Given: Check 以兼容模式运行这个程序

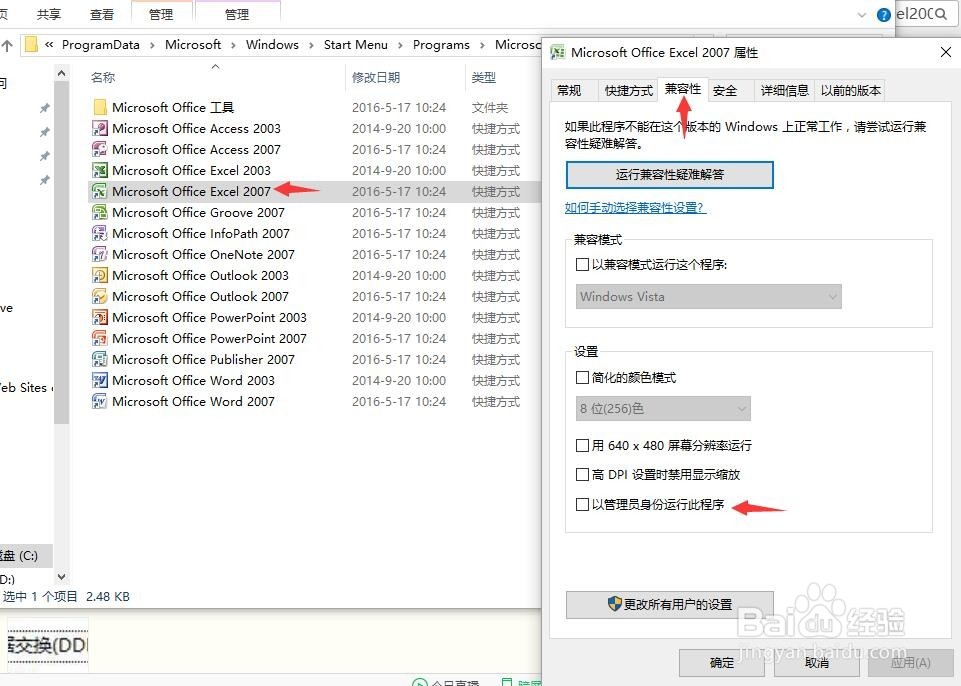Looking at the screenshot, I should 581,264.
